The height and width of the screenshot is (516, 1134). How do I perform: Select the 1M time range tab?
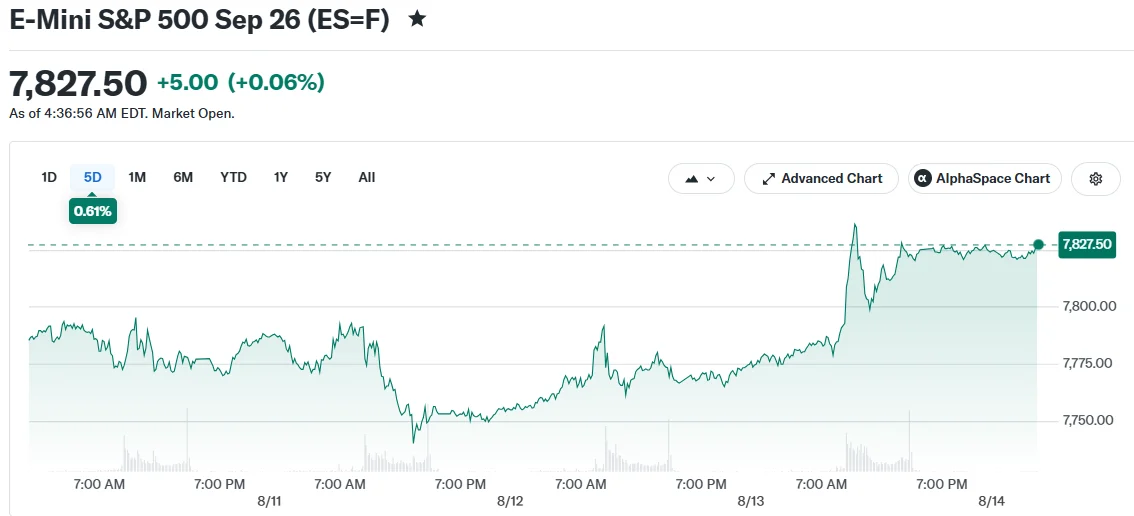pos(137,177)
